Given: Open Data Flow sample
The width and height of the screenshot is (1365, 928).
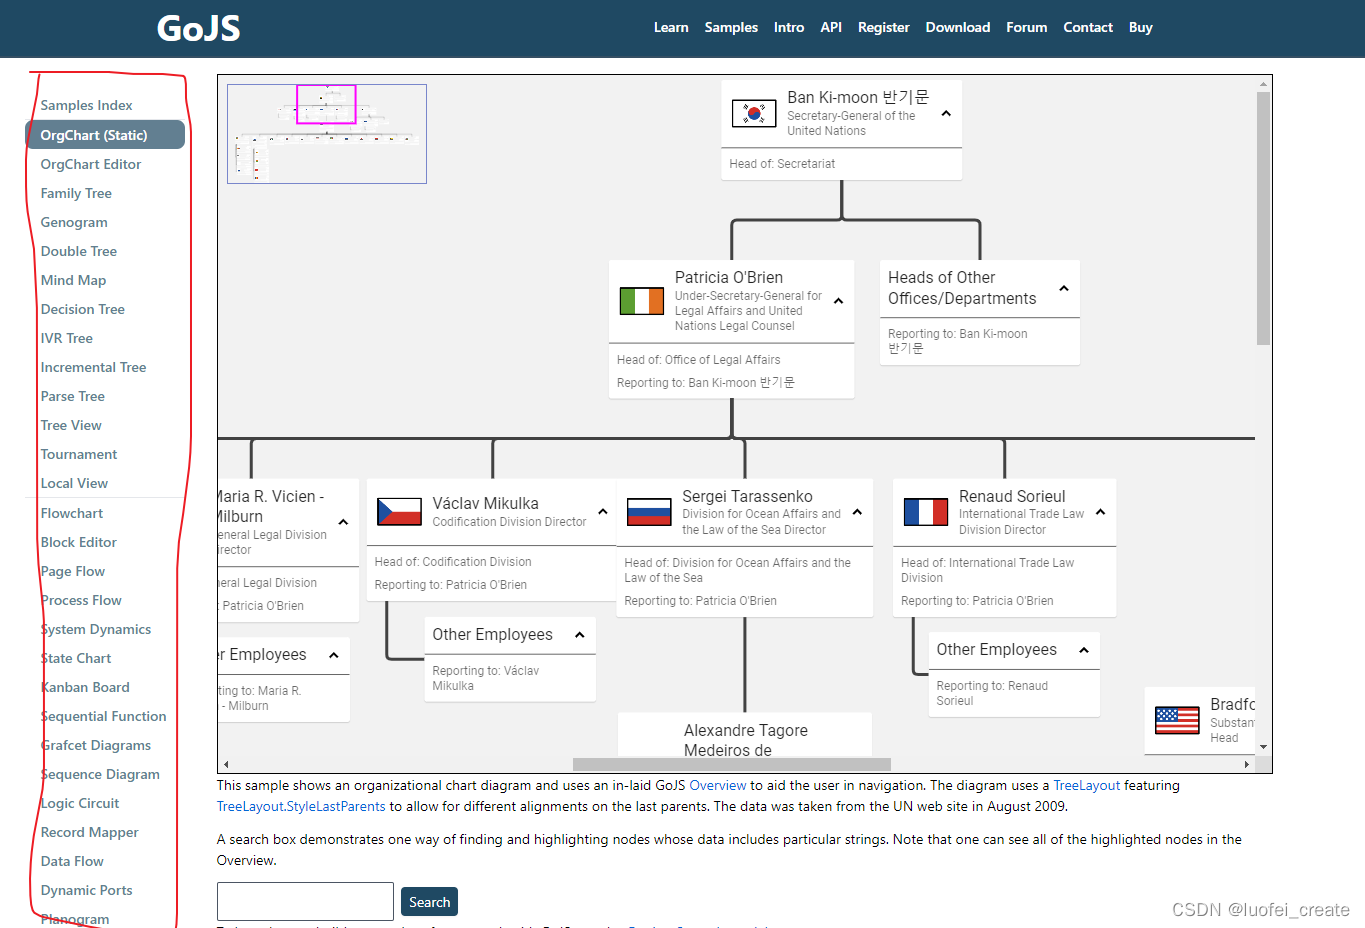Looking at the screenshot, I should (72, 861).
